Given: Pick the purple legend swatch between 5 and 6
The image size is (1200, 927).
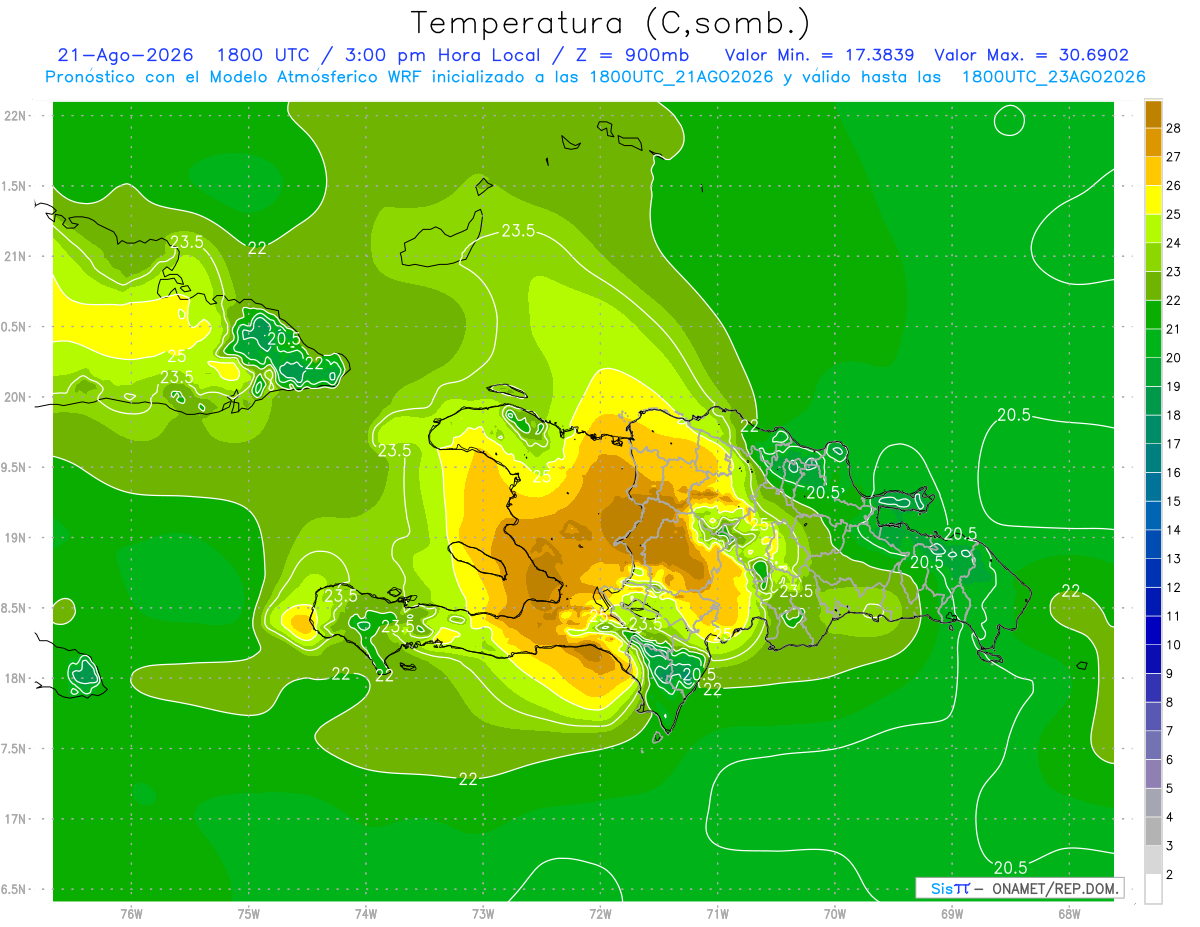Looking at the screenshot, I should click(x=1153, y=774).
